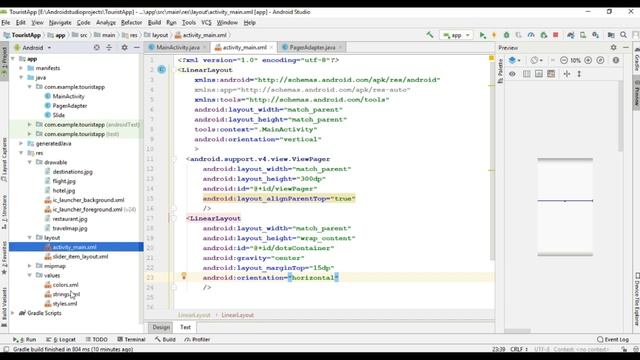
Task: Open the VCS menu
Action: tap(206, 23)
